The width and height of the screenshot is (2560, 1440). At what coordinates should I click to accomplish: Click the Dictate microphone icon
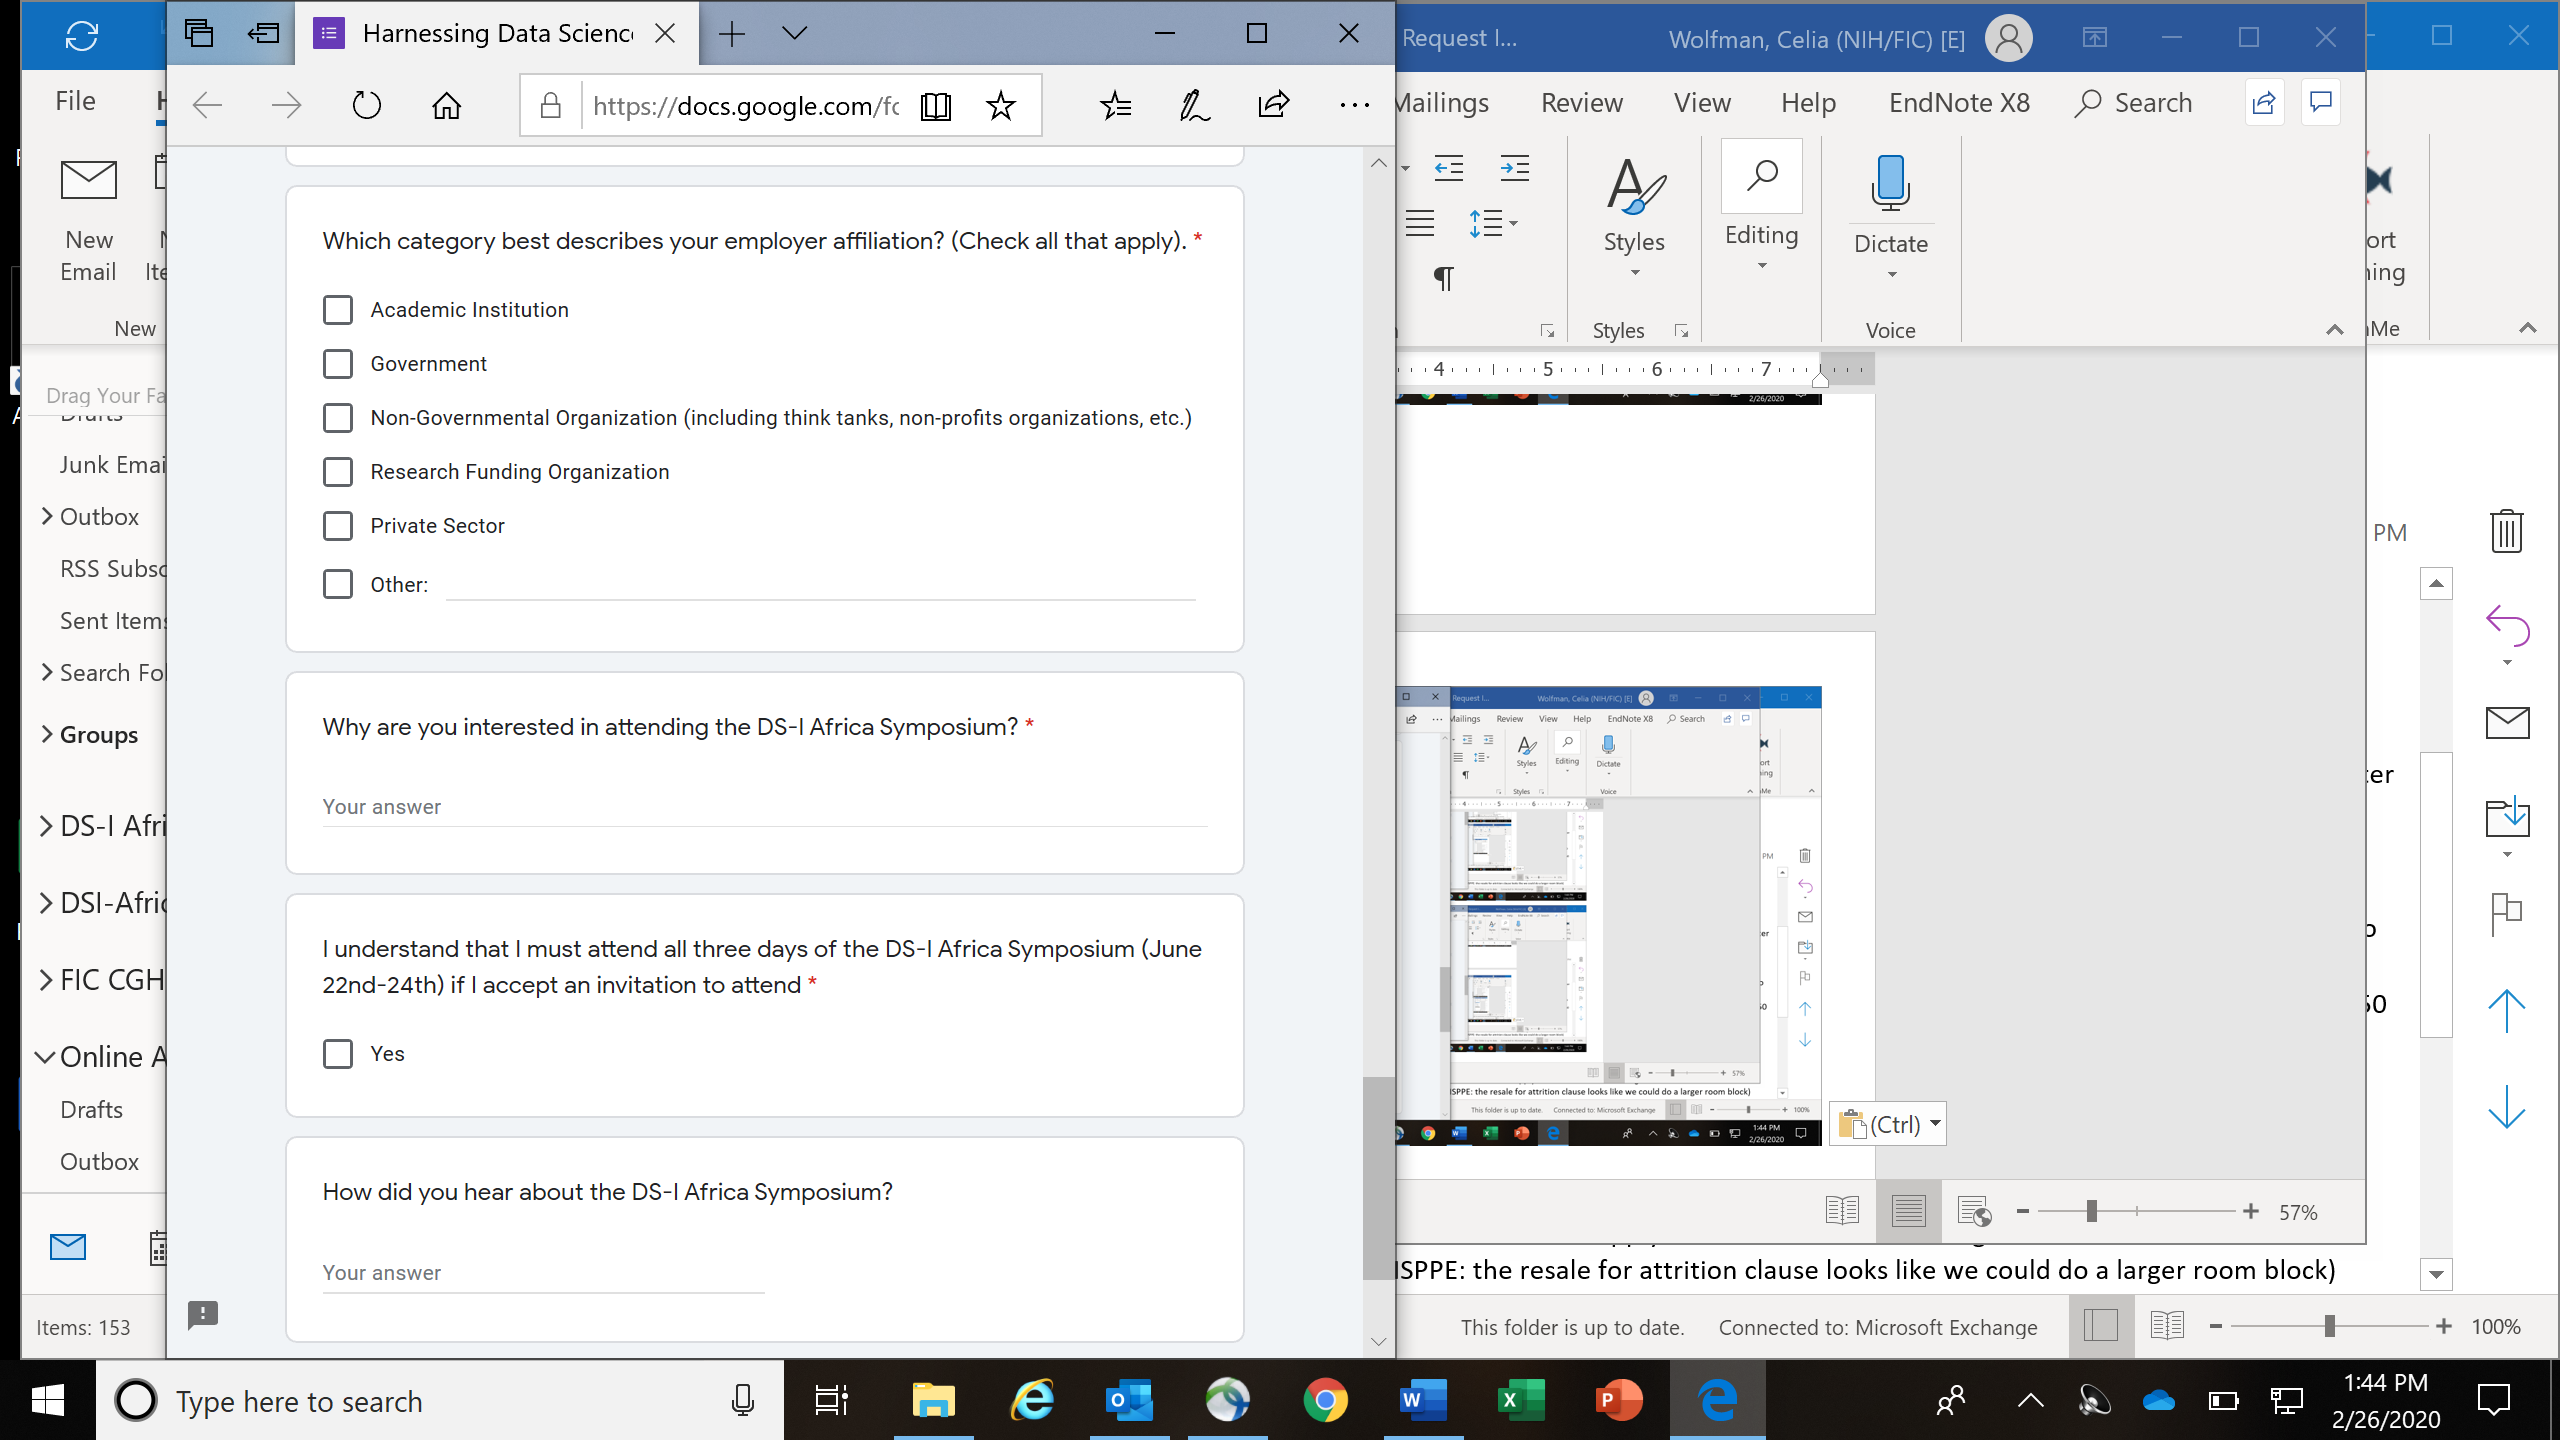[x=1890, y=185]
